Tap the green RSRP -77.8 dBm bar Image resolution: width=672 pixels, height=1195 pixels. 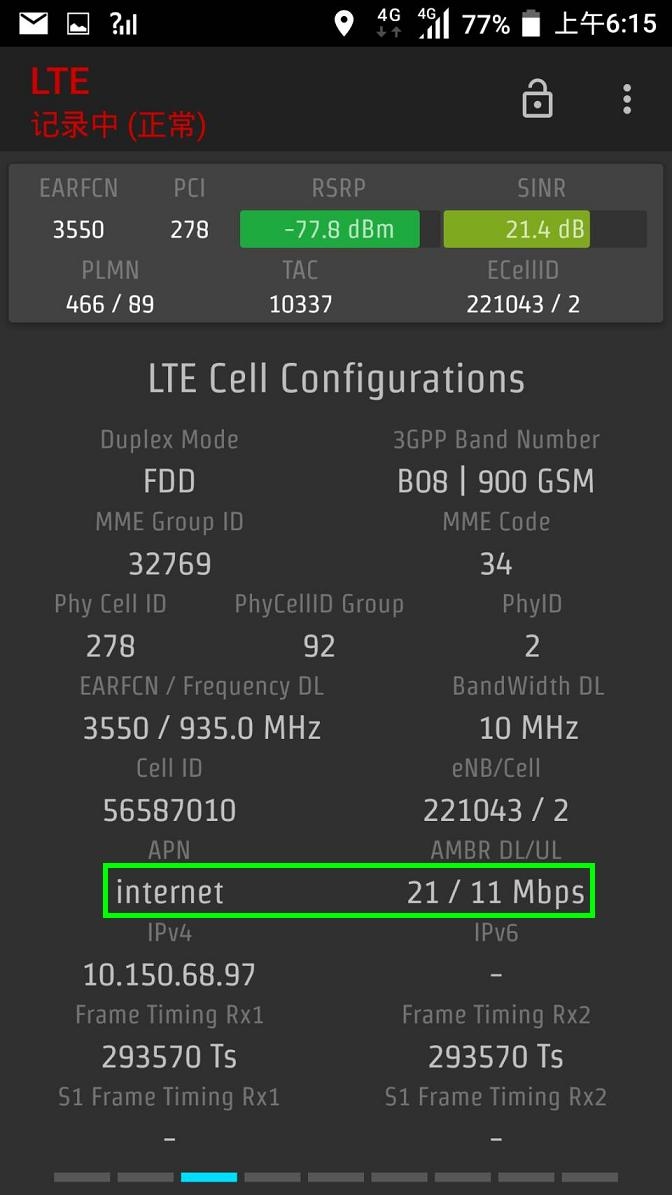tap(330, 229)
